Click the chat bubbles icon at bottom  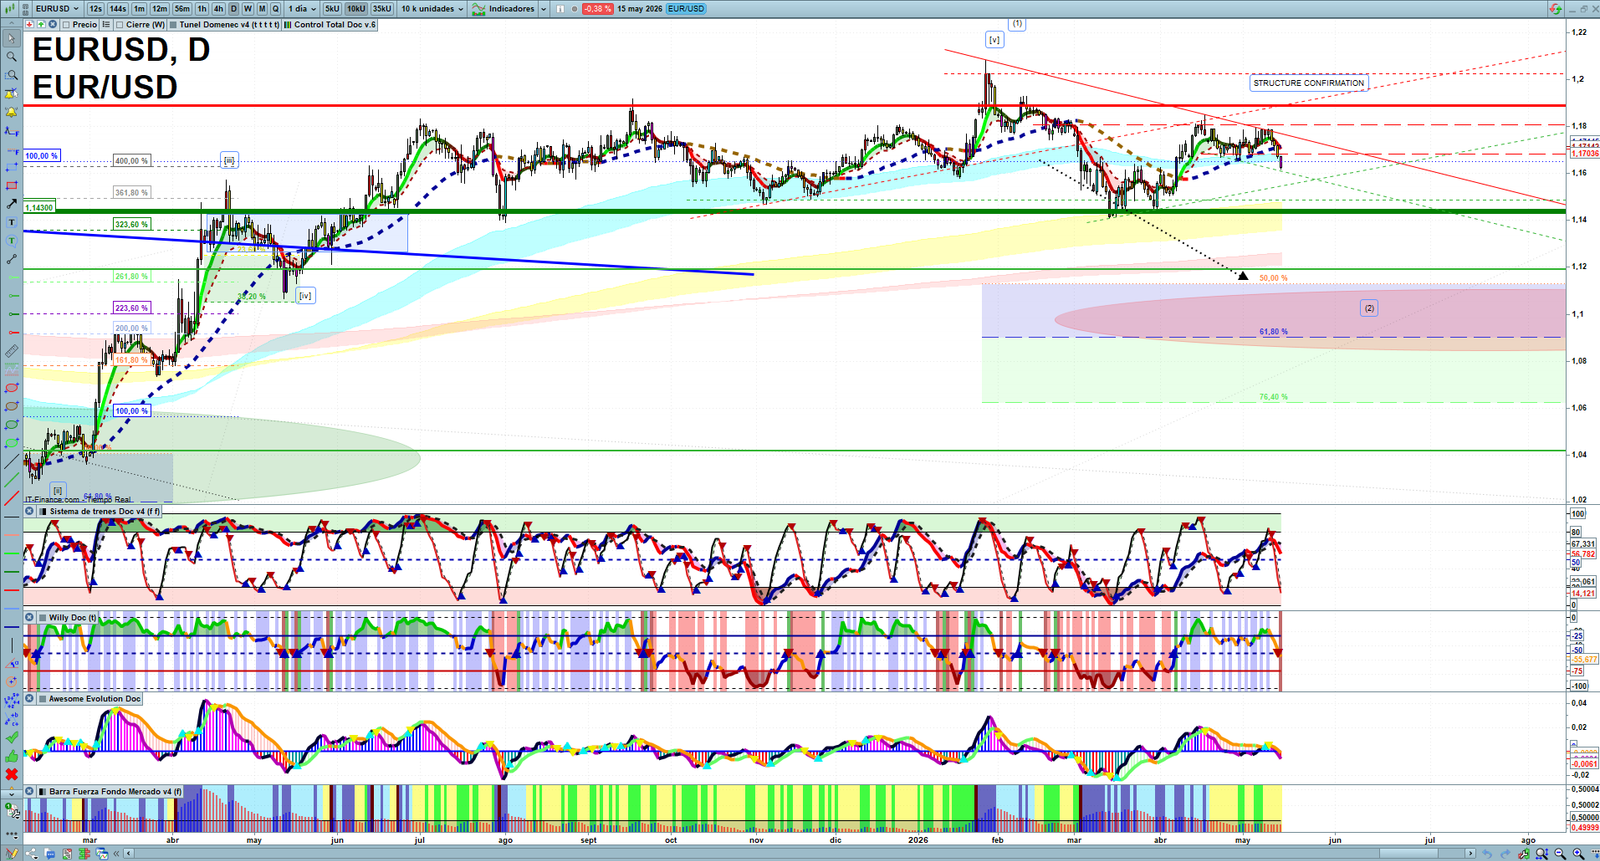(50, 853)
